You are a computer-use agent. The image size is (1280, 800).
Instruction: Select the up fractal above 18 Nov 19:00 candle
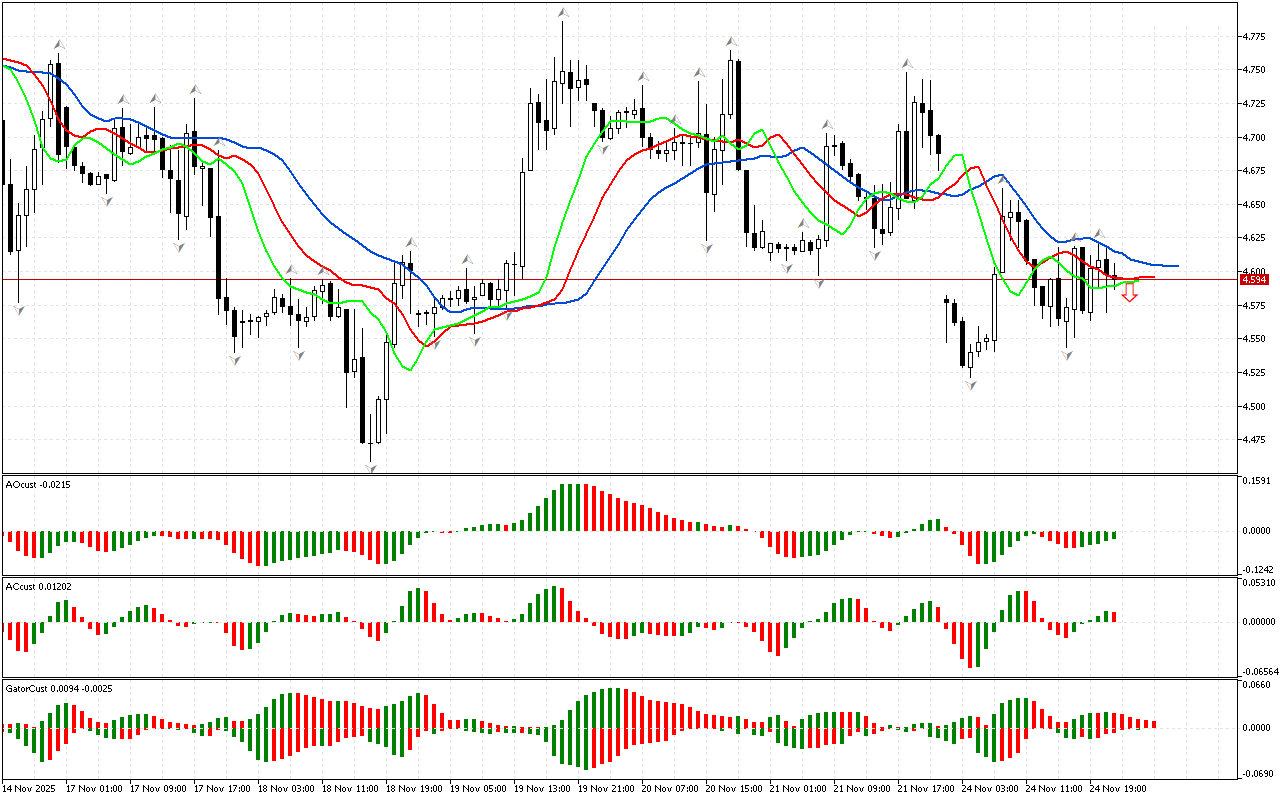(410, 242)
